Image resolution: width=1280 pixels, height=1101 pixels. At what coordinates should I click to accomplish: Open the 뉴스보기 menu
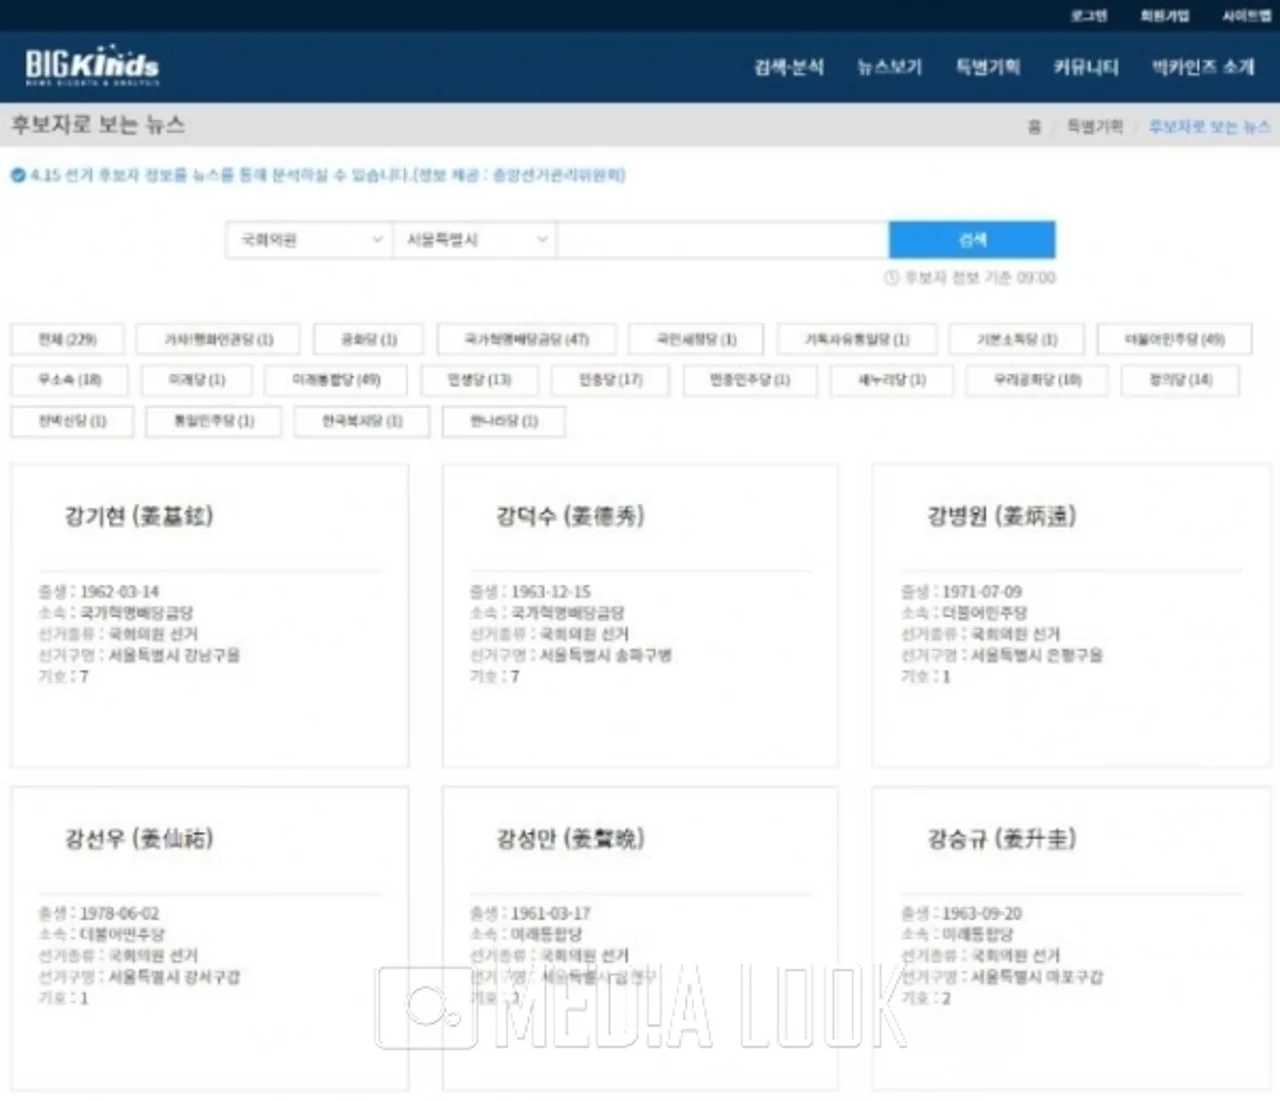889,67
